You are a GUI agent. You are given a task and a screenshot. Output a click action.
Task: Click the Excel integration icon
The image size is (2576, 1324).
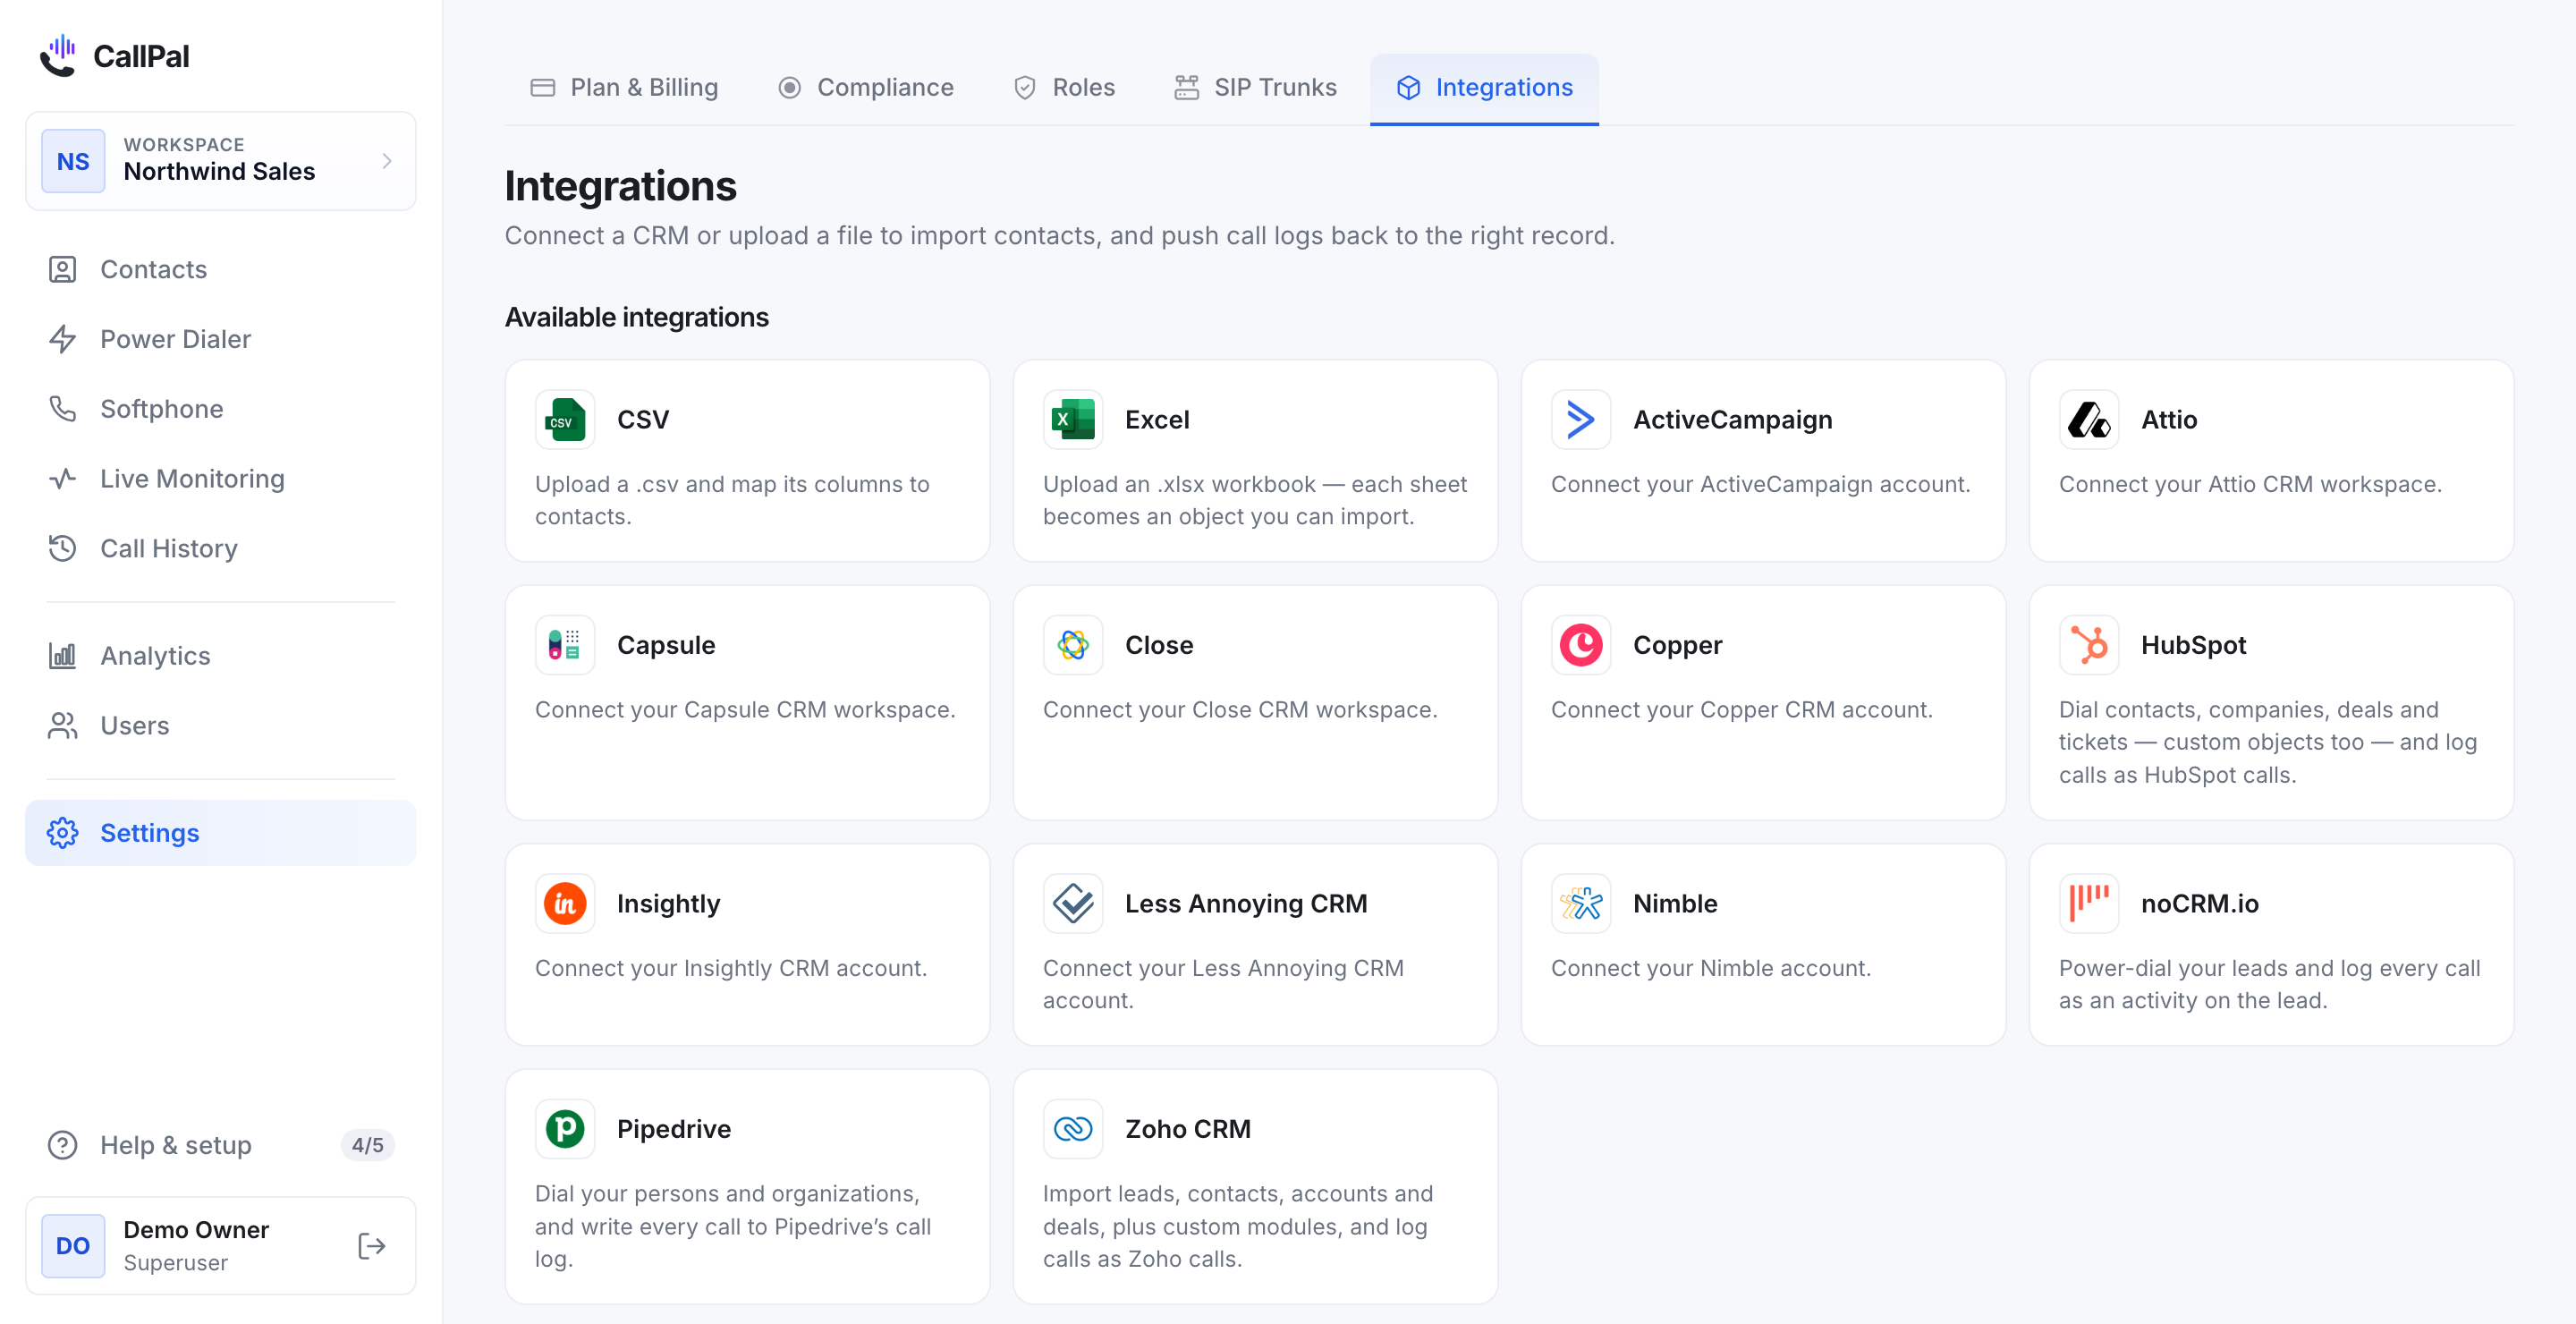[x=1073, y=420]
